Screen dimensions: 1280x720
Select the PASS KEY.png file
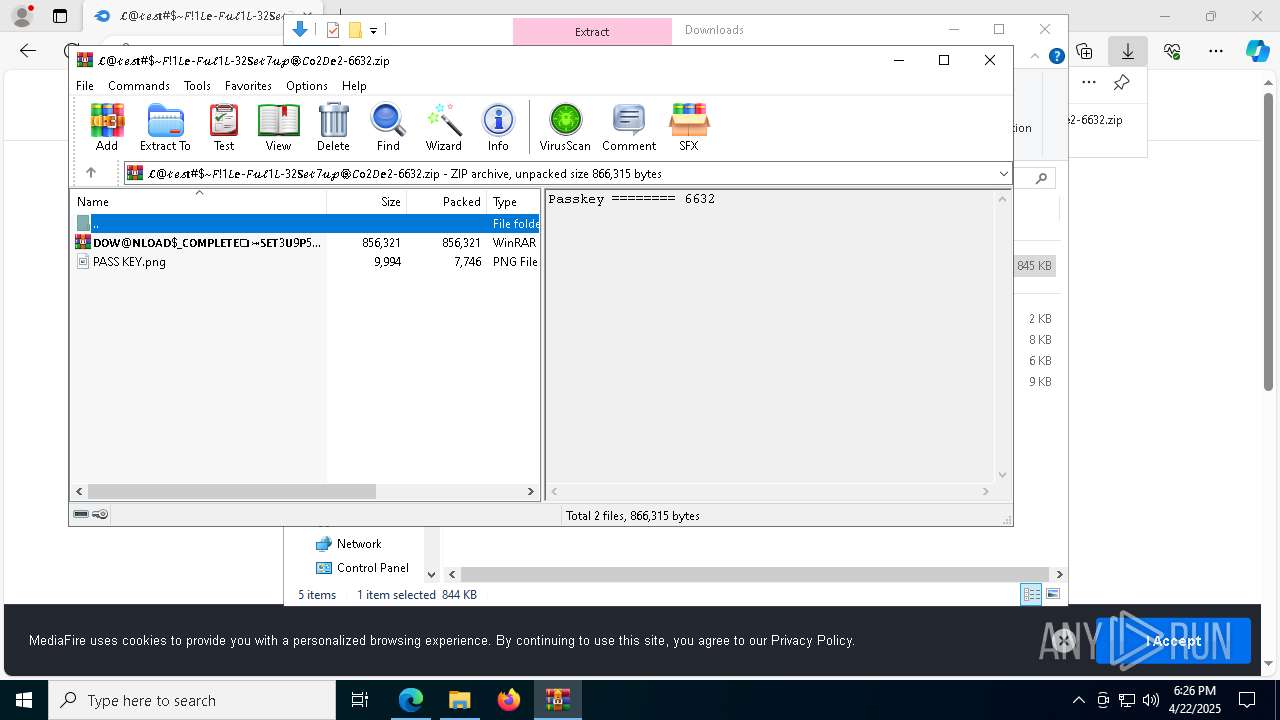coord(306,261)
